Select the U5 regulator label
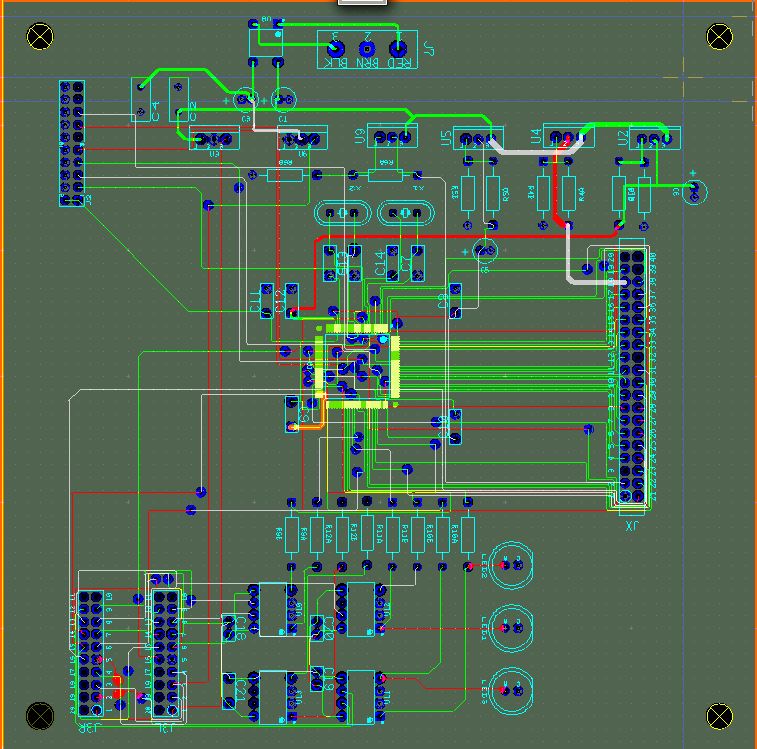 pyautogui.click(x=446, y=139)
